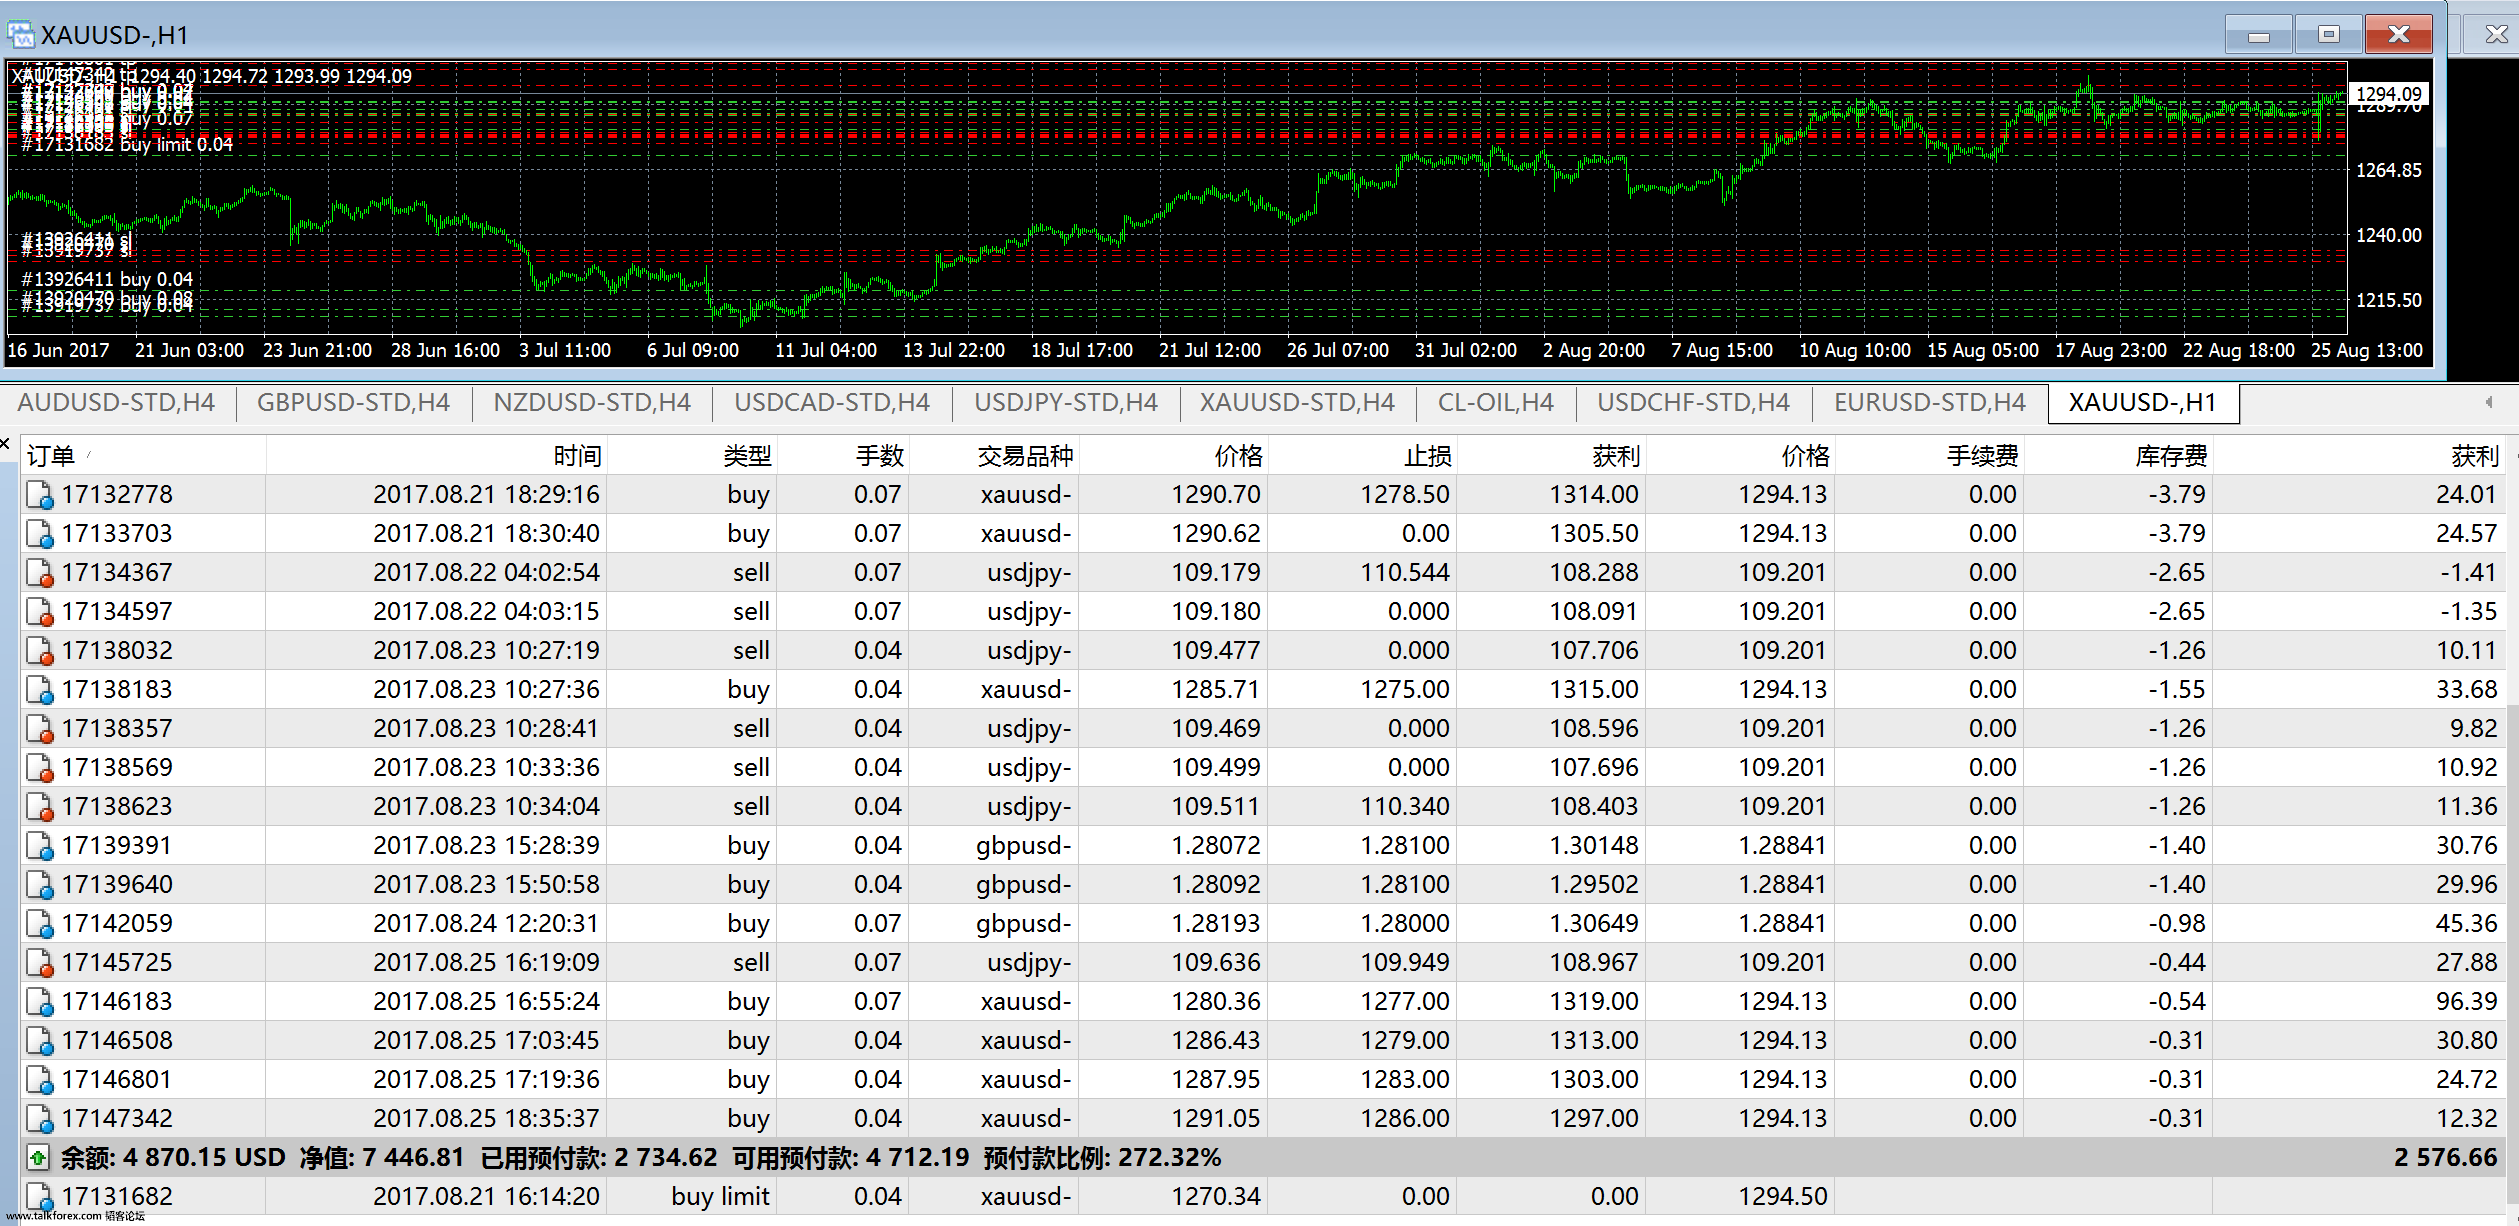The width and height of the screenshot is (2519, 1226).
Task: Switch to the USDCHF-STD,H4 chart tab
Action: tap(1693, 403)
